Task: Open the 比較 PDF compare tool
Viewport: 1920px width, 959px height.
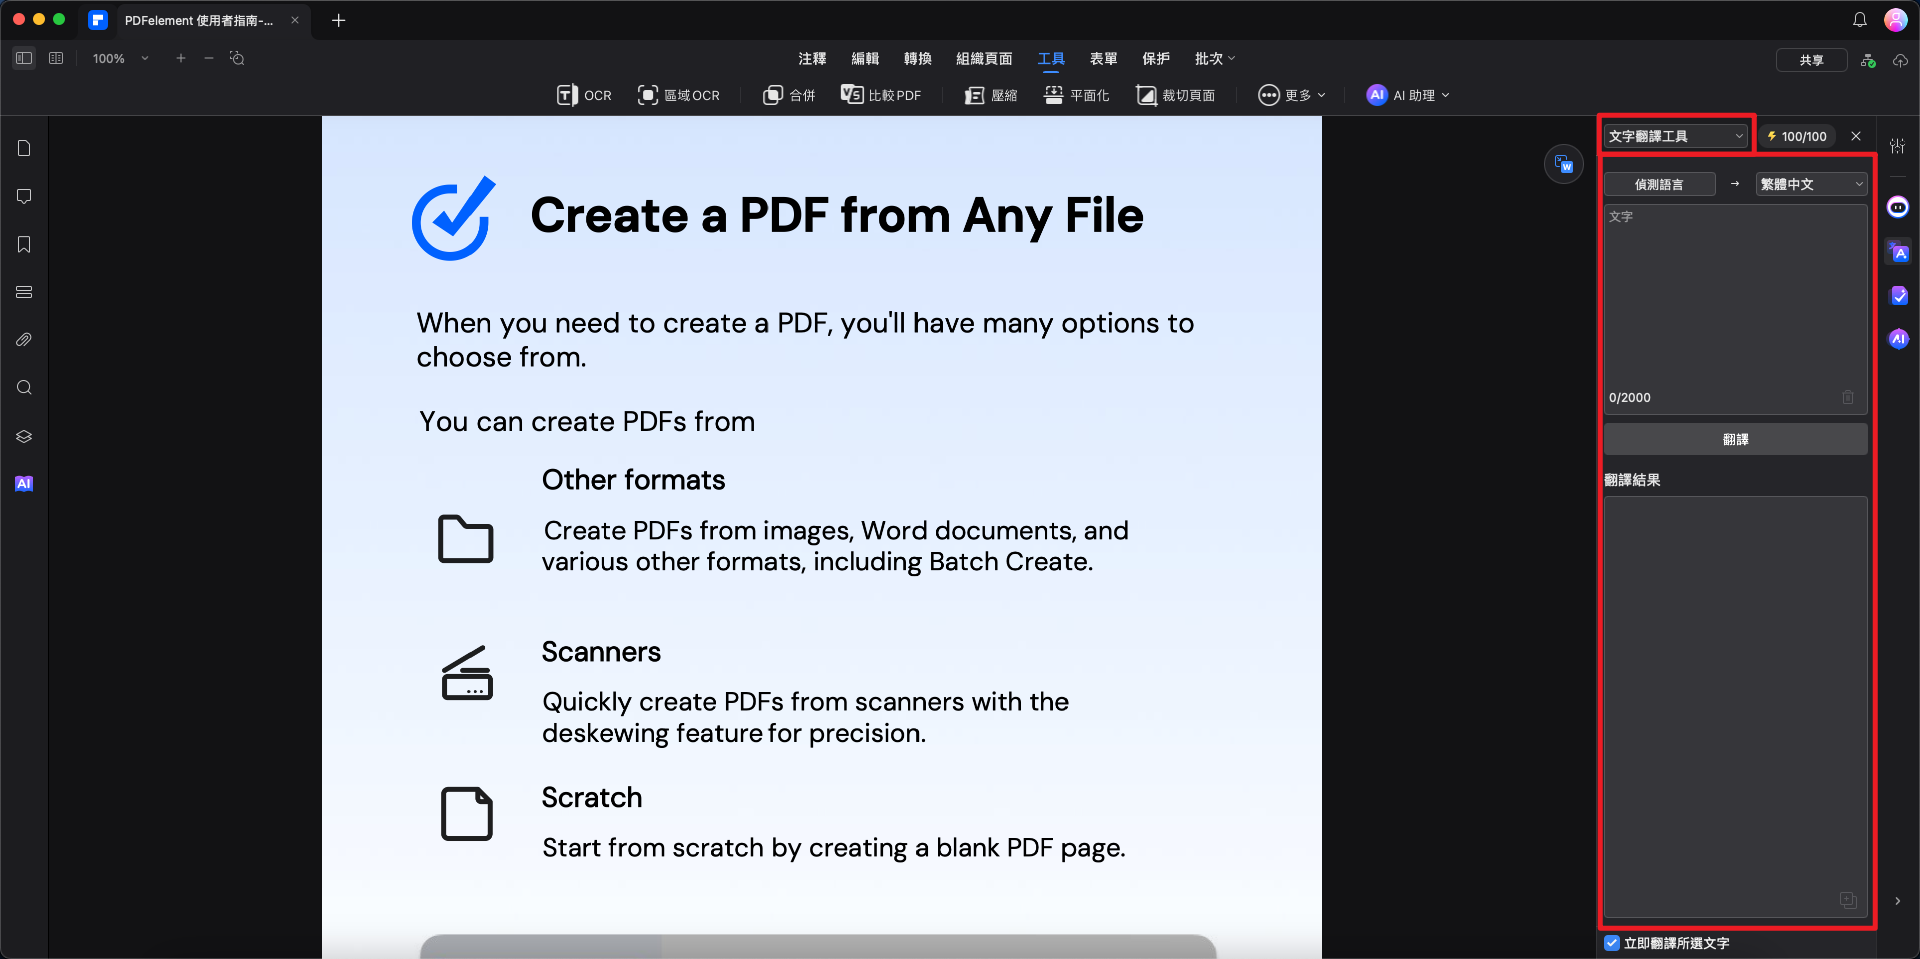Action: pos(881,95)
